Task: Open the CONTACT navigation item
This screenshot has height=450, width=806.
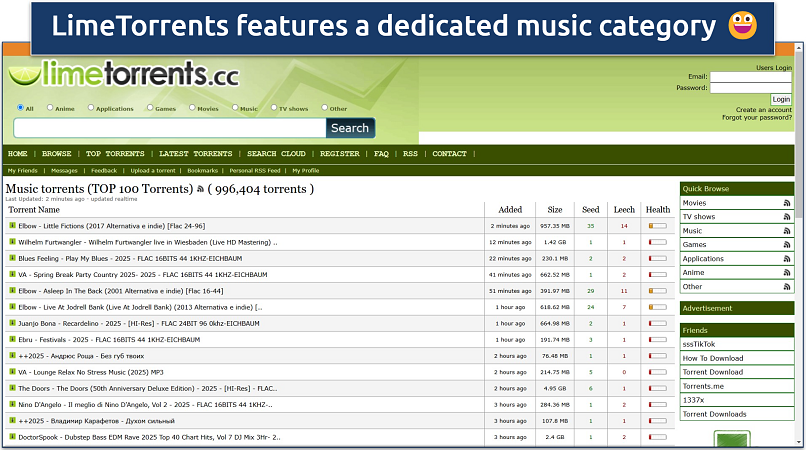Action: (x=449, y=154)
